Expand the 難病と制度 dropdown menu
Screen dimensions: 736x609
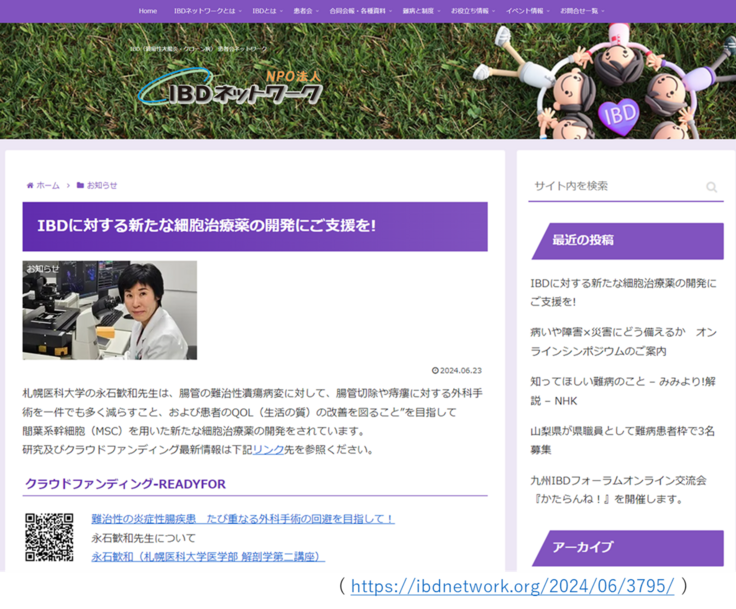click(x=421, y=11)
